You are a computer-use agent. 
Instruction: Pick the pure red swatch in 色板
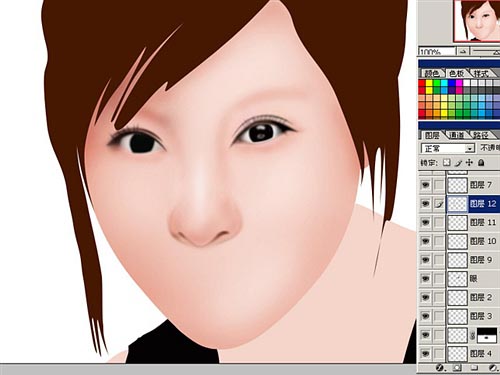tap(422, 83)
